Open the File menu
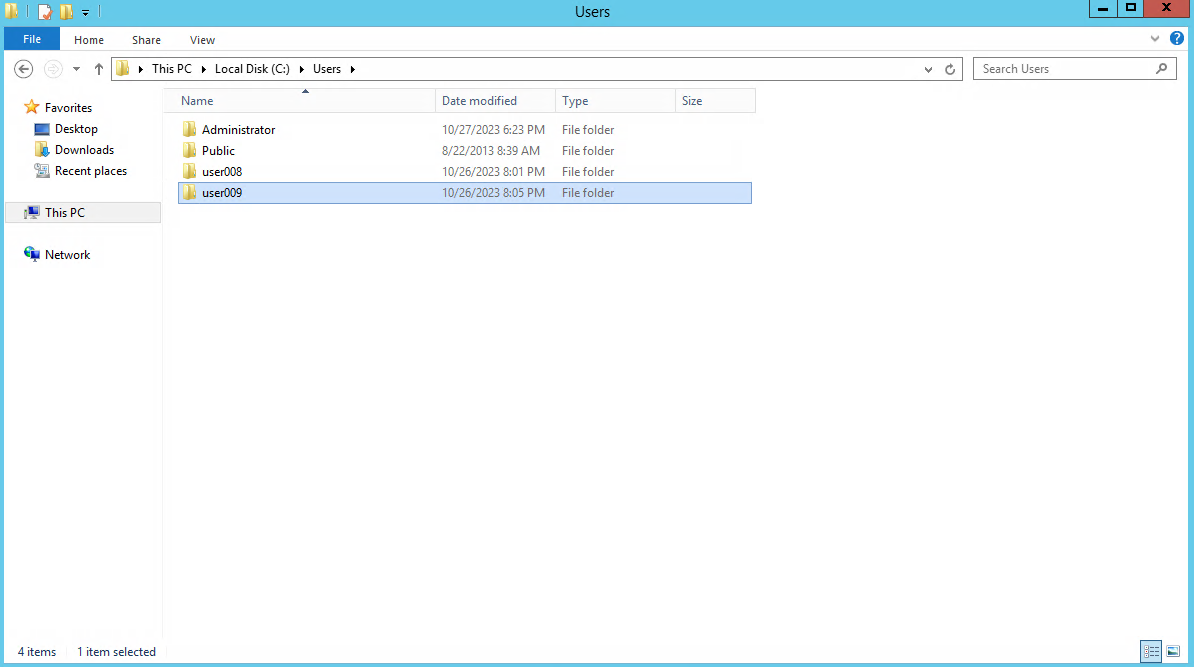 click(x=32, y=39)
